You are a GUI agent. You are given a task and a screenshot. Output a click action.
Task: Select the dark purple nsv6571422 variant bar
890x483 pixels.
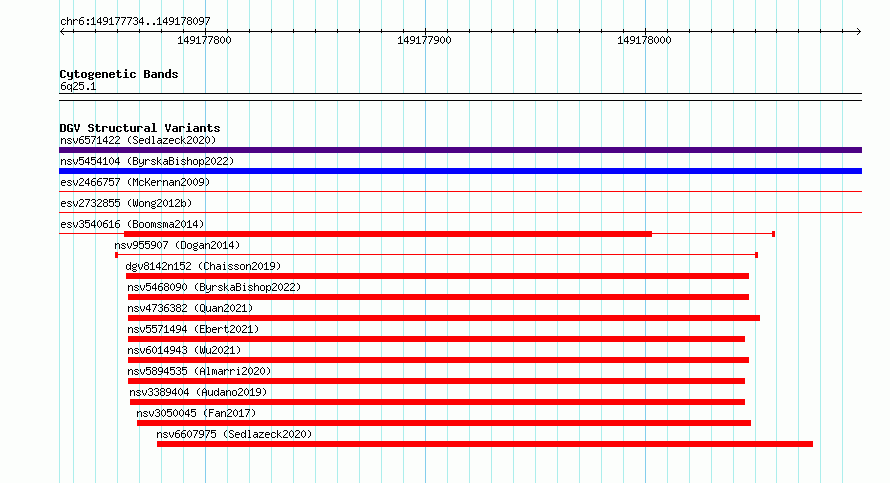460,150
